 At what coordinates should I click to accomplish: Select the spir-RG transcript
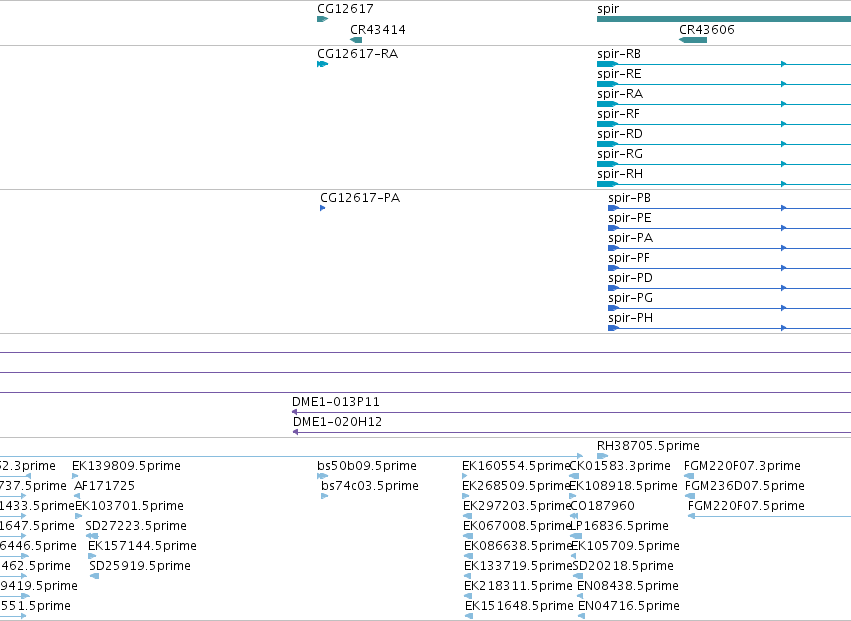pyautogui.click(x=724, y=164)
